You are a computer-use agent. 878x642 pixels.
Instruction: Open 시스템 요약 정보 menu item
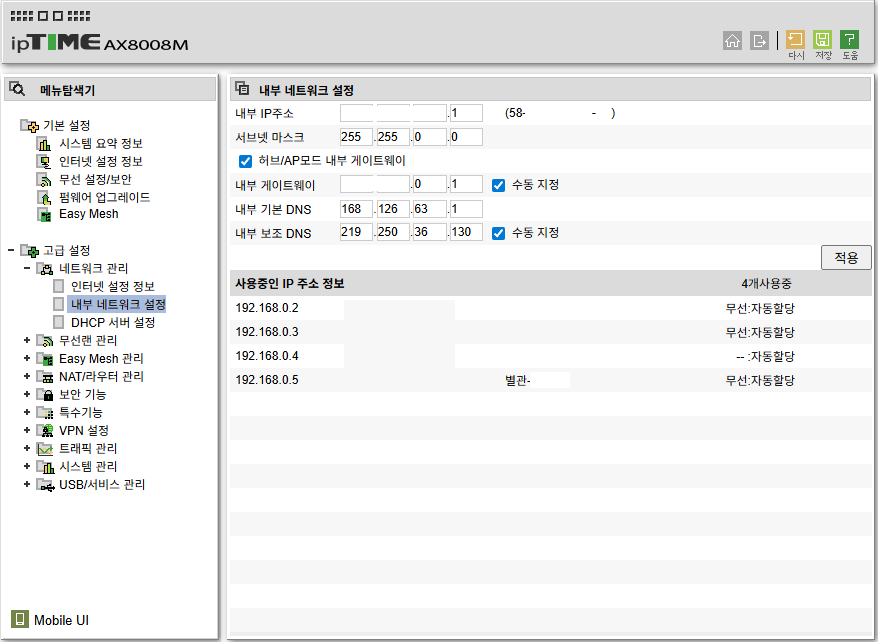[101, 144]
